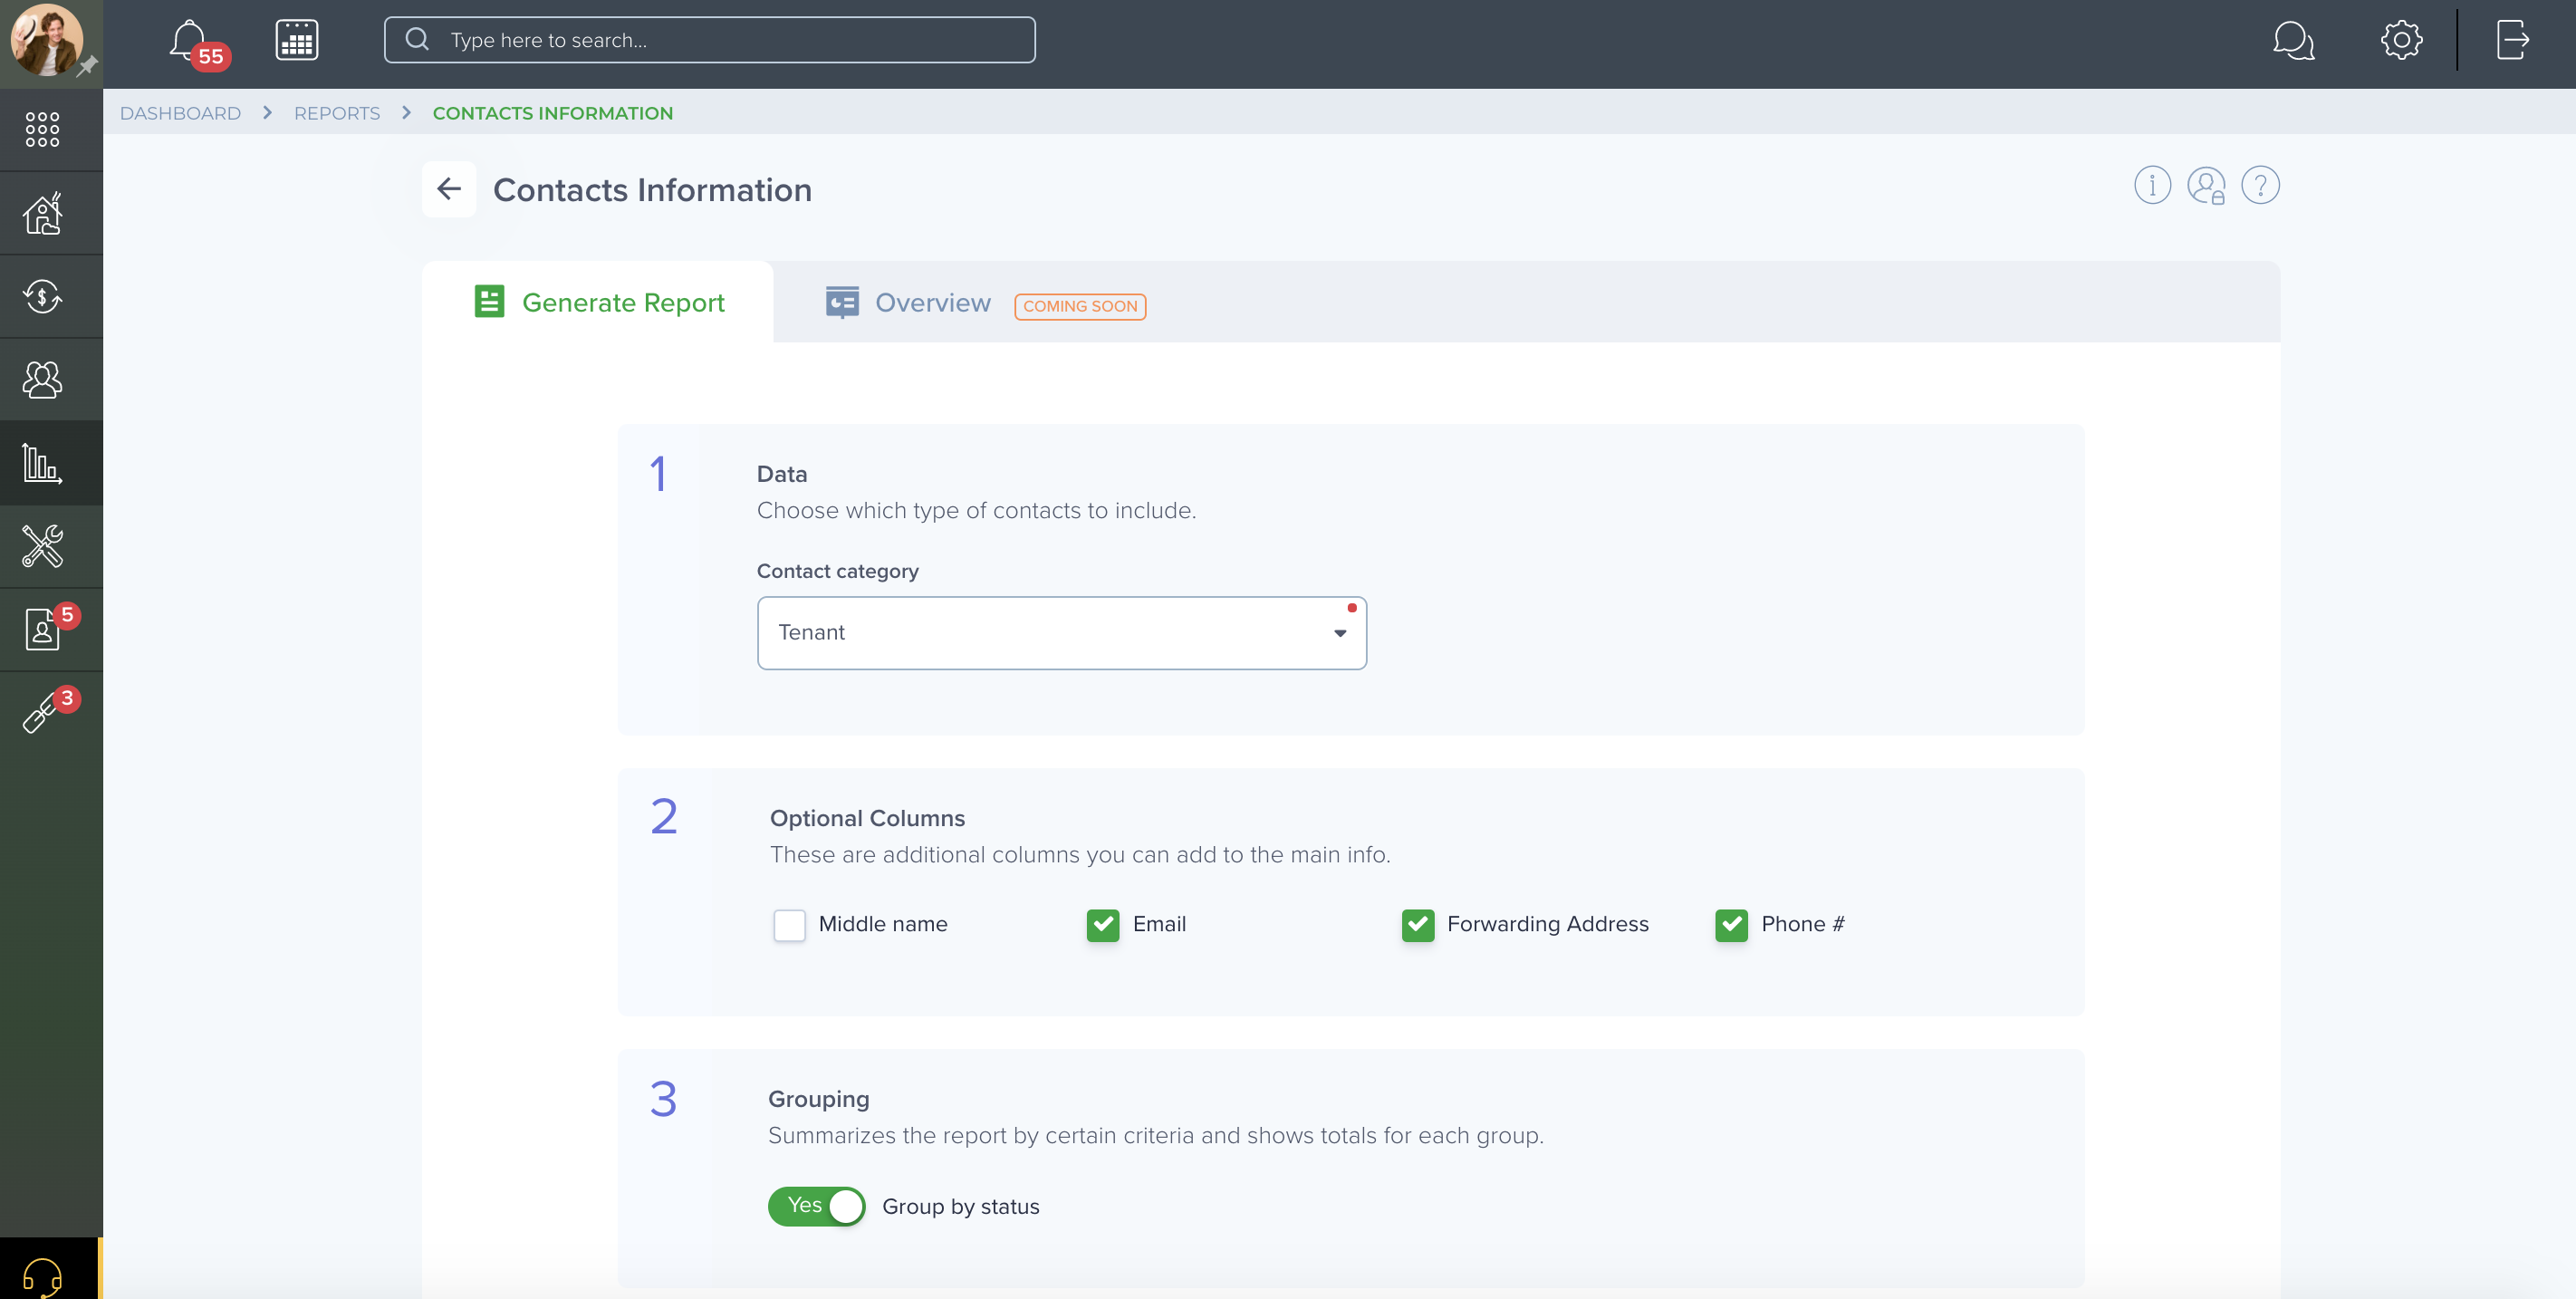Open the chat messages icon
The height and width of the screenshot is (1299, 2576).
pyautogui.click(x=2293, y=41)
